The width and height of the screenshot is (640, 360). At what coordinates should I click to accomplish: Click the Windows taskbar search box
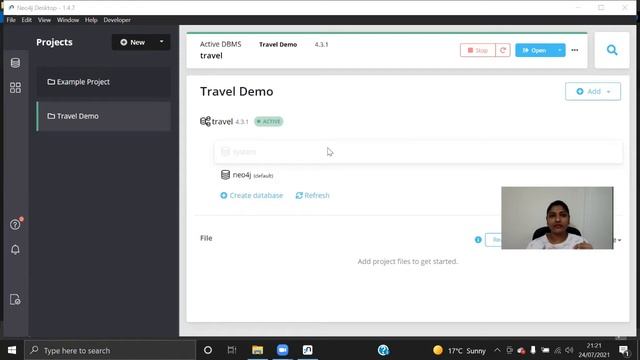pos(110,350)
